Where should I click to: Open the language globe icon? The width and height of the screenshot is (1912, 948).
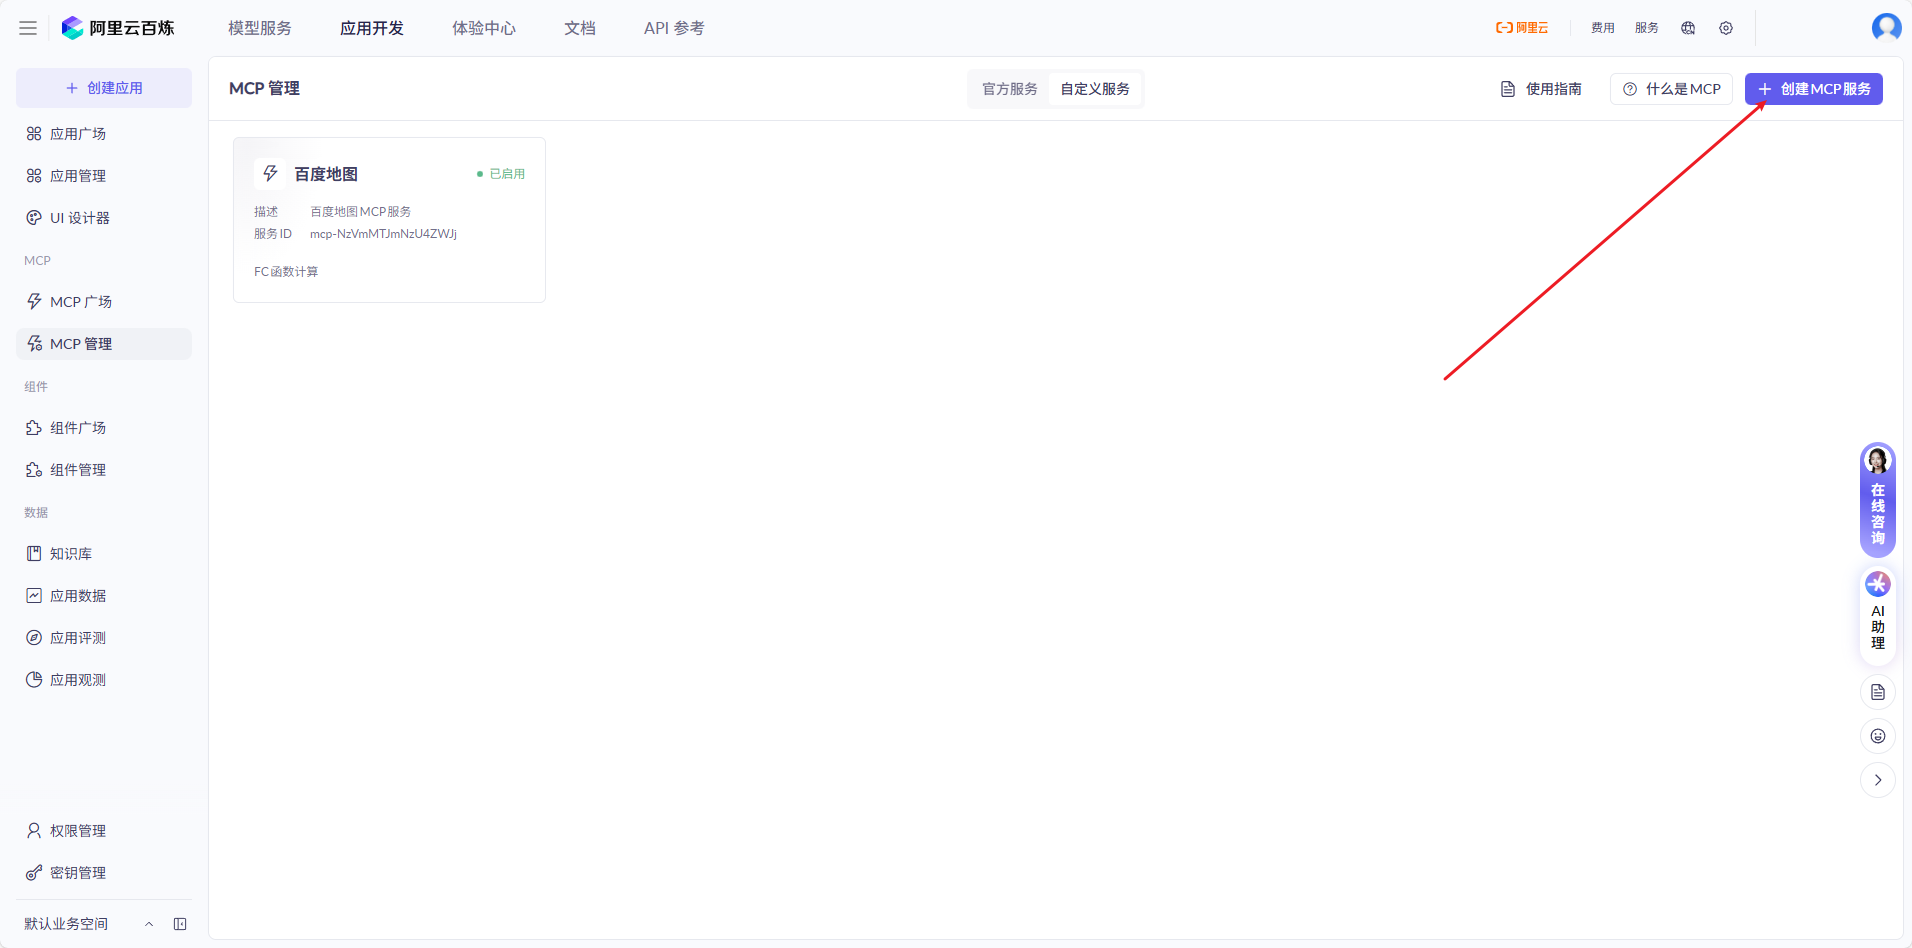pos(1687,28)
